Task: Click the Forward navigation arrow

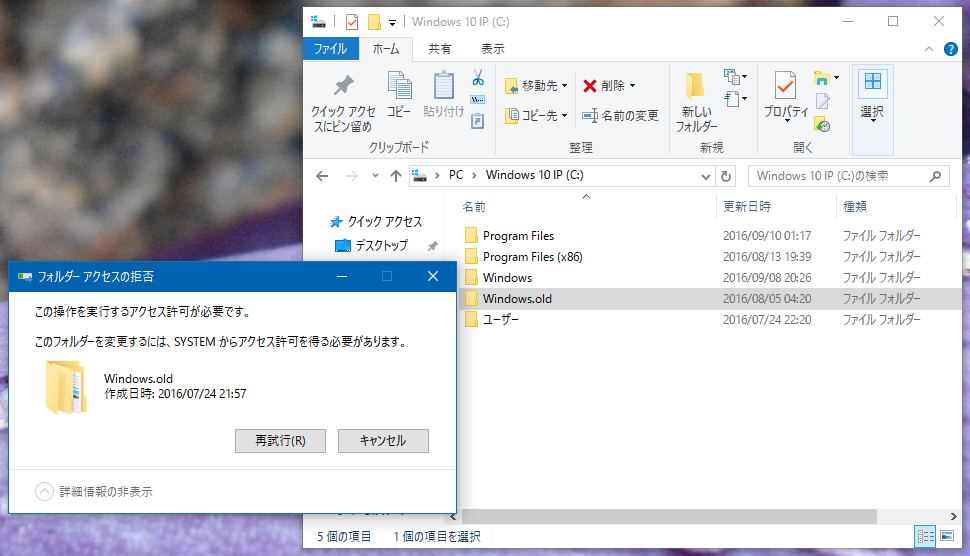Action: 351,176
